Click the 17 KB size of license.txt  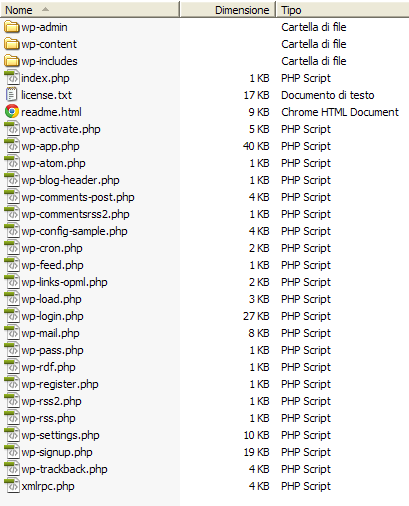pyautogui.click(x=256, y=95)
